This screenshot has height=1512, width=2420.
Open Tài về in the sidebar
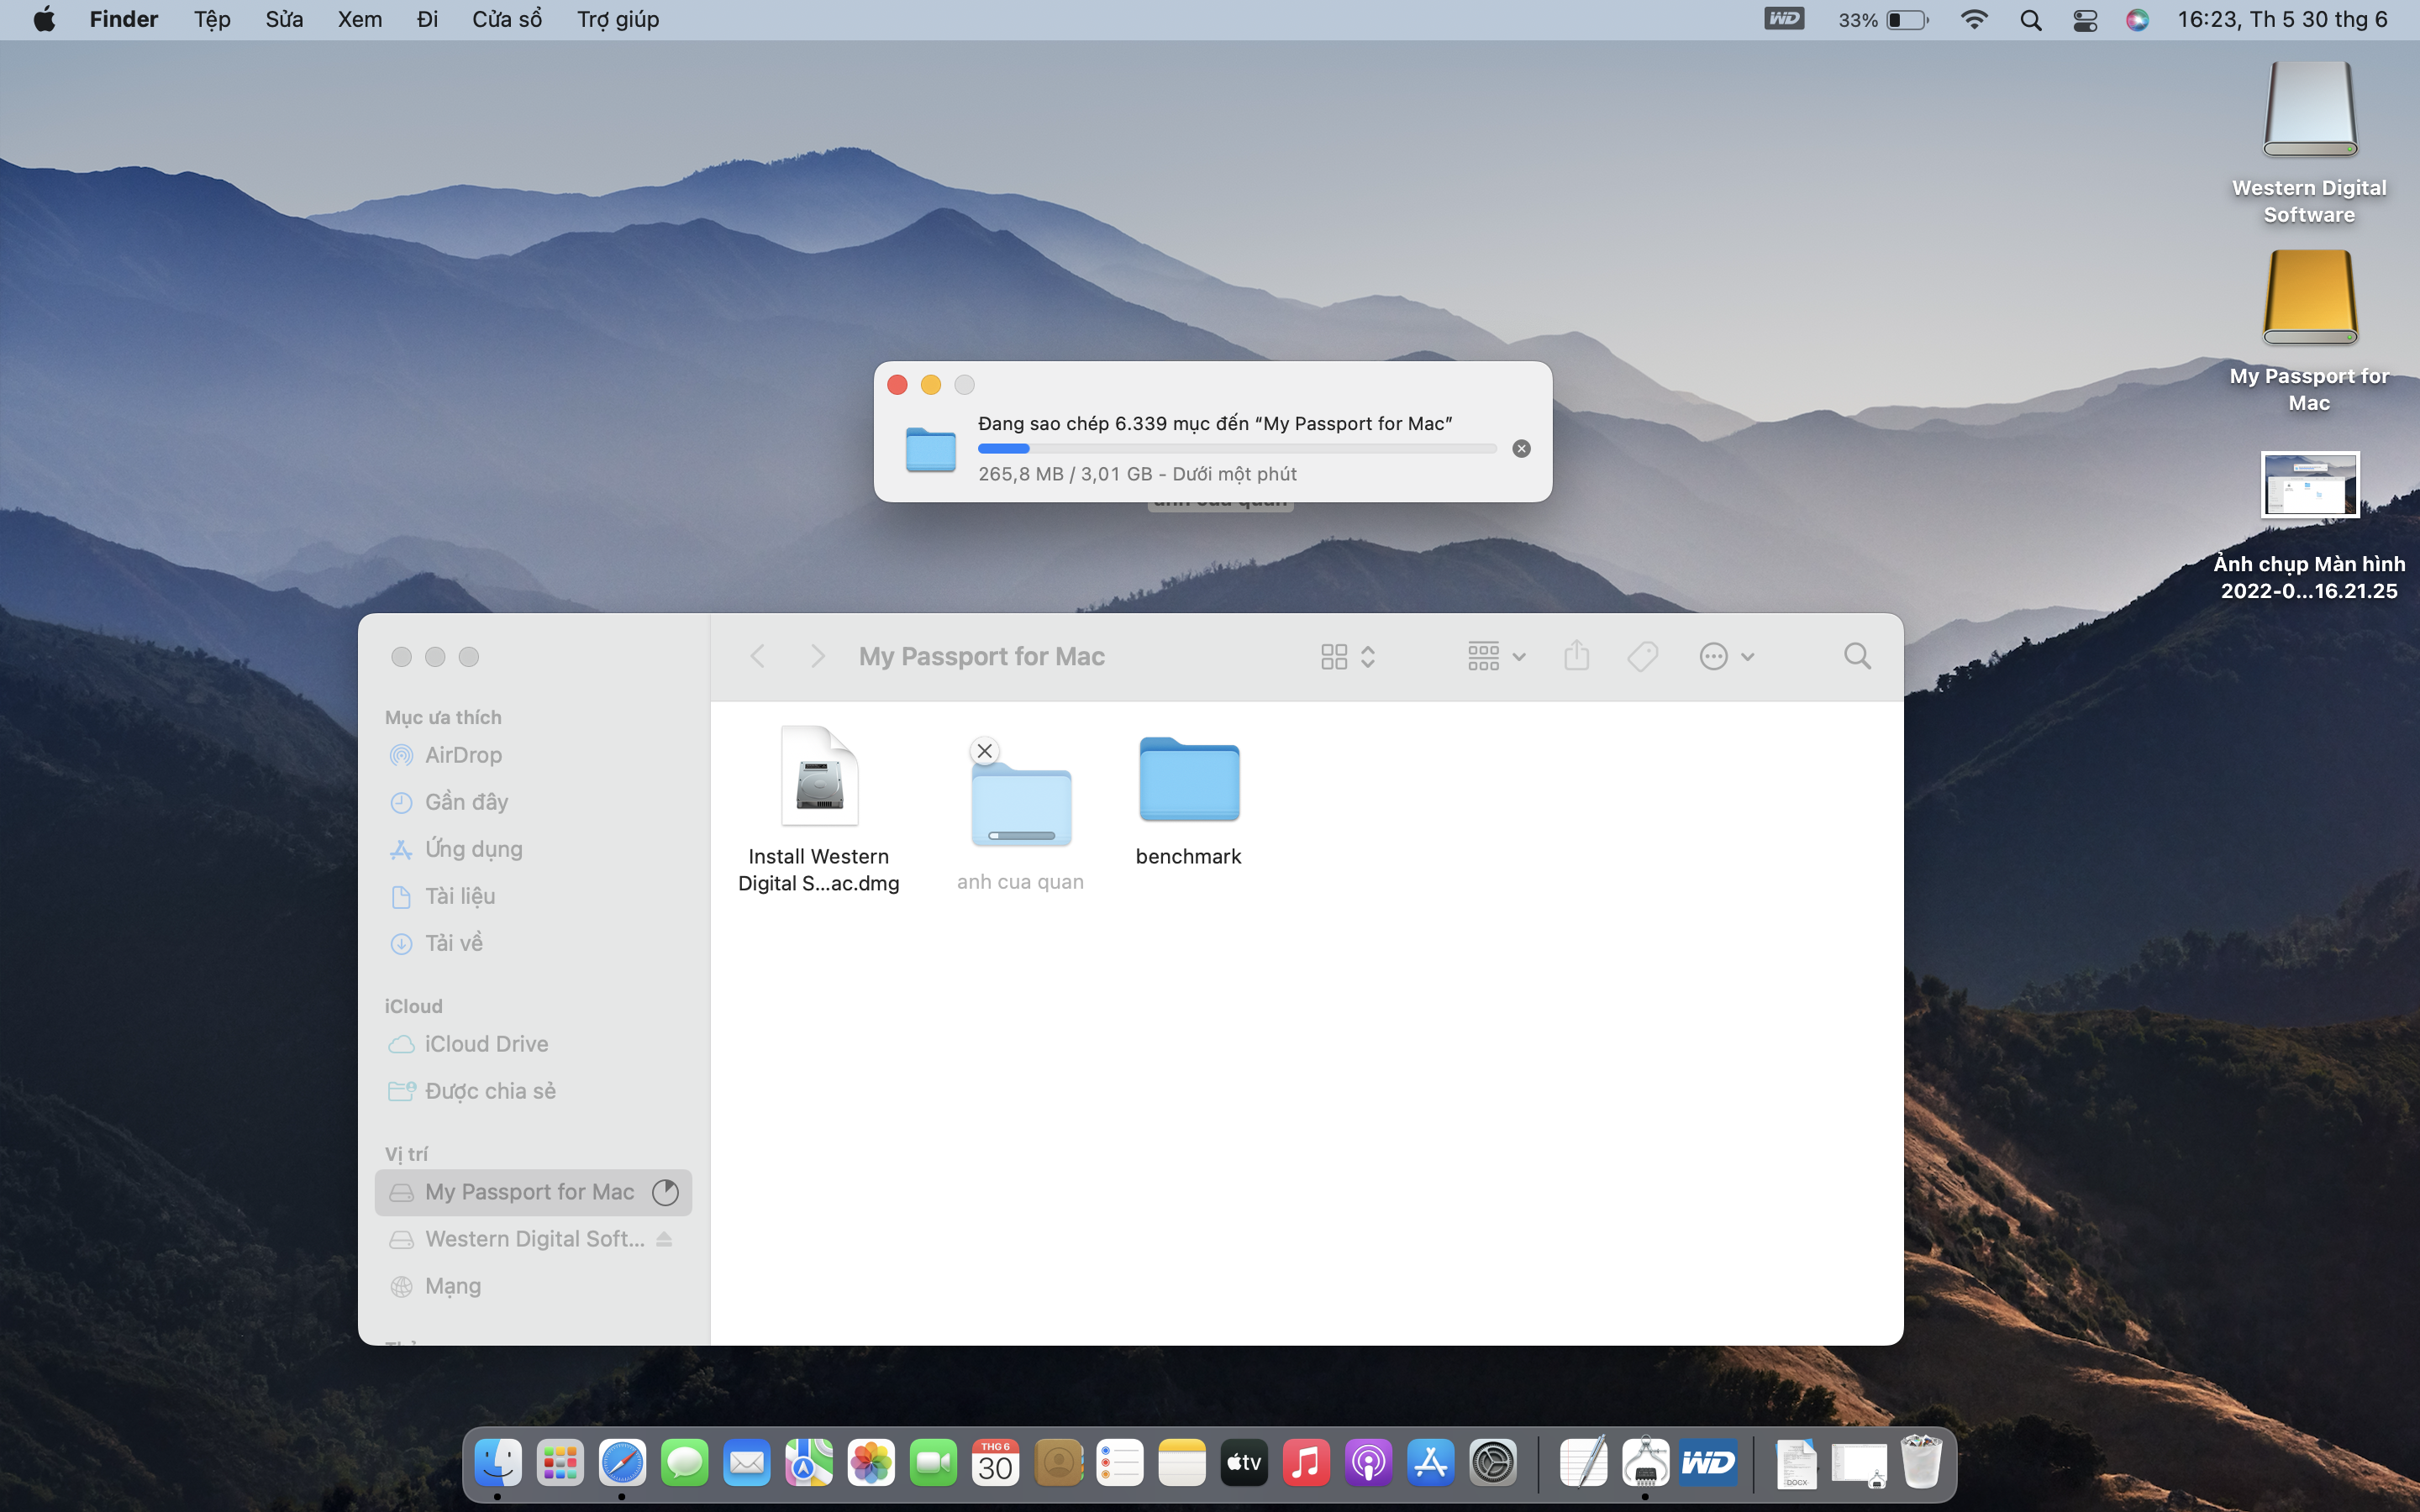(x=533, y=943)
